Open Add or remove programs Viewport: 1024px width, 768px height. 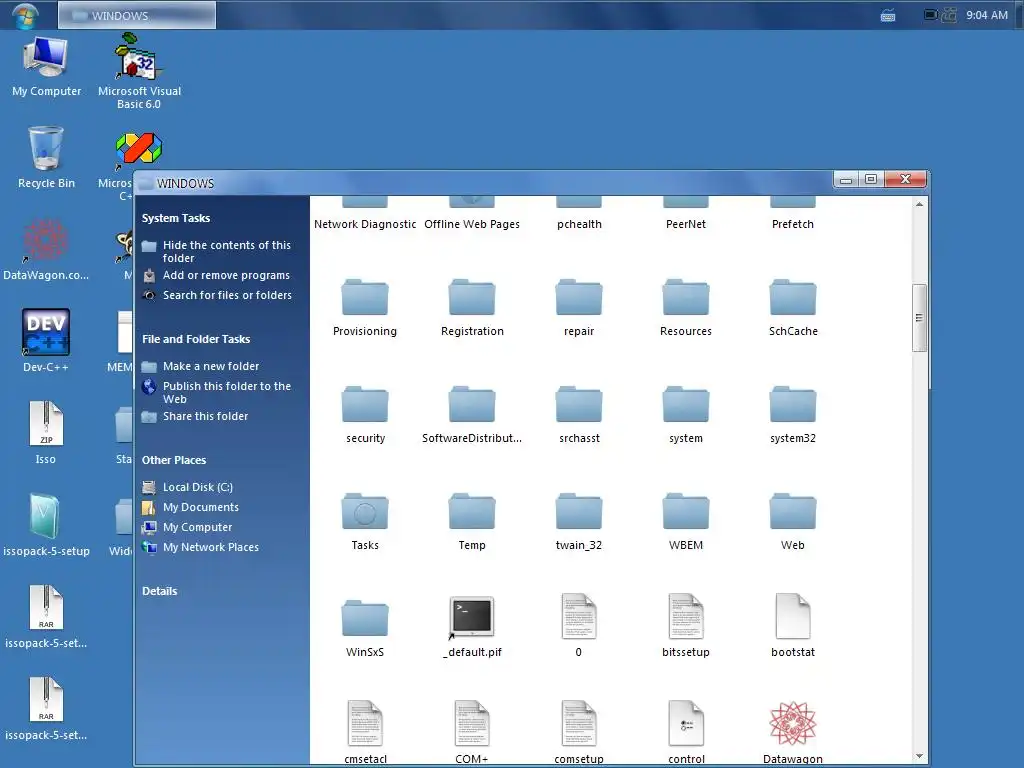(226, 275)
